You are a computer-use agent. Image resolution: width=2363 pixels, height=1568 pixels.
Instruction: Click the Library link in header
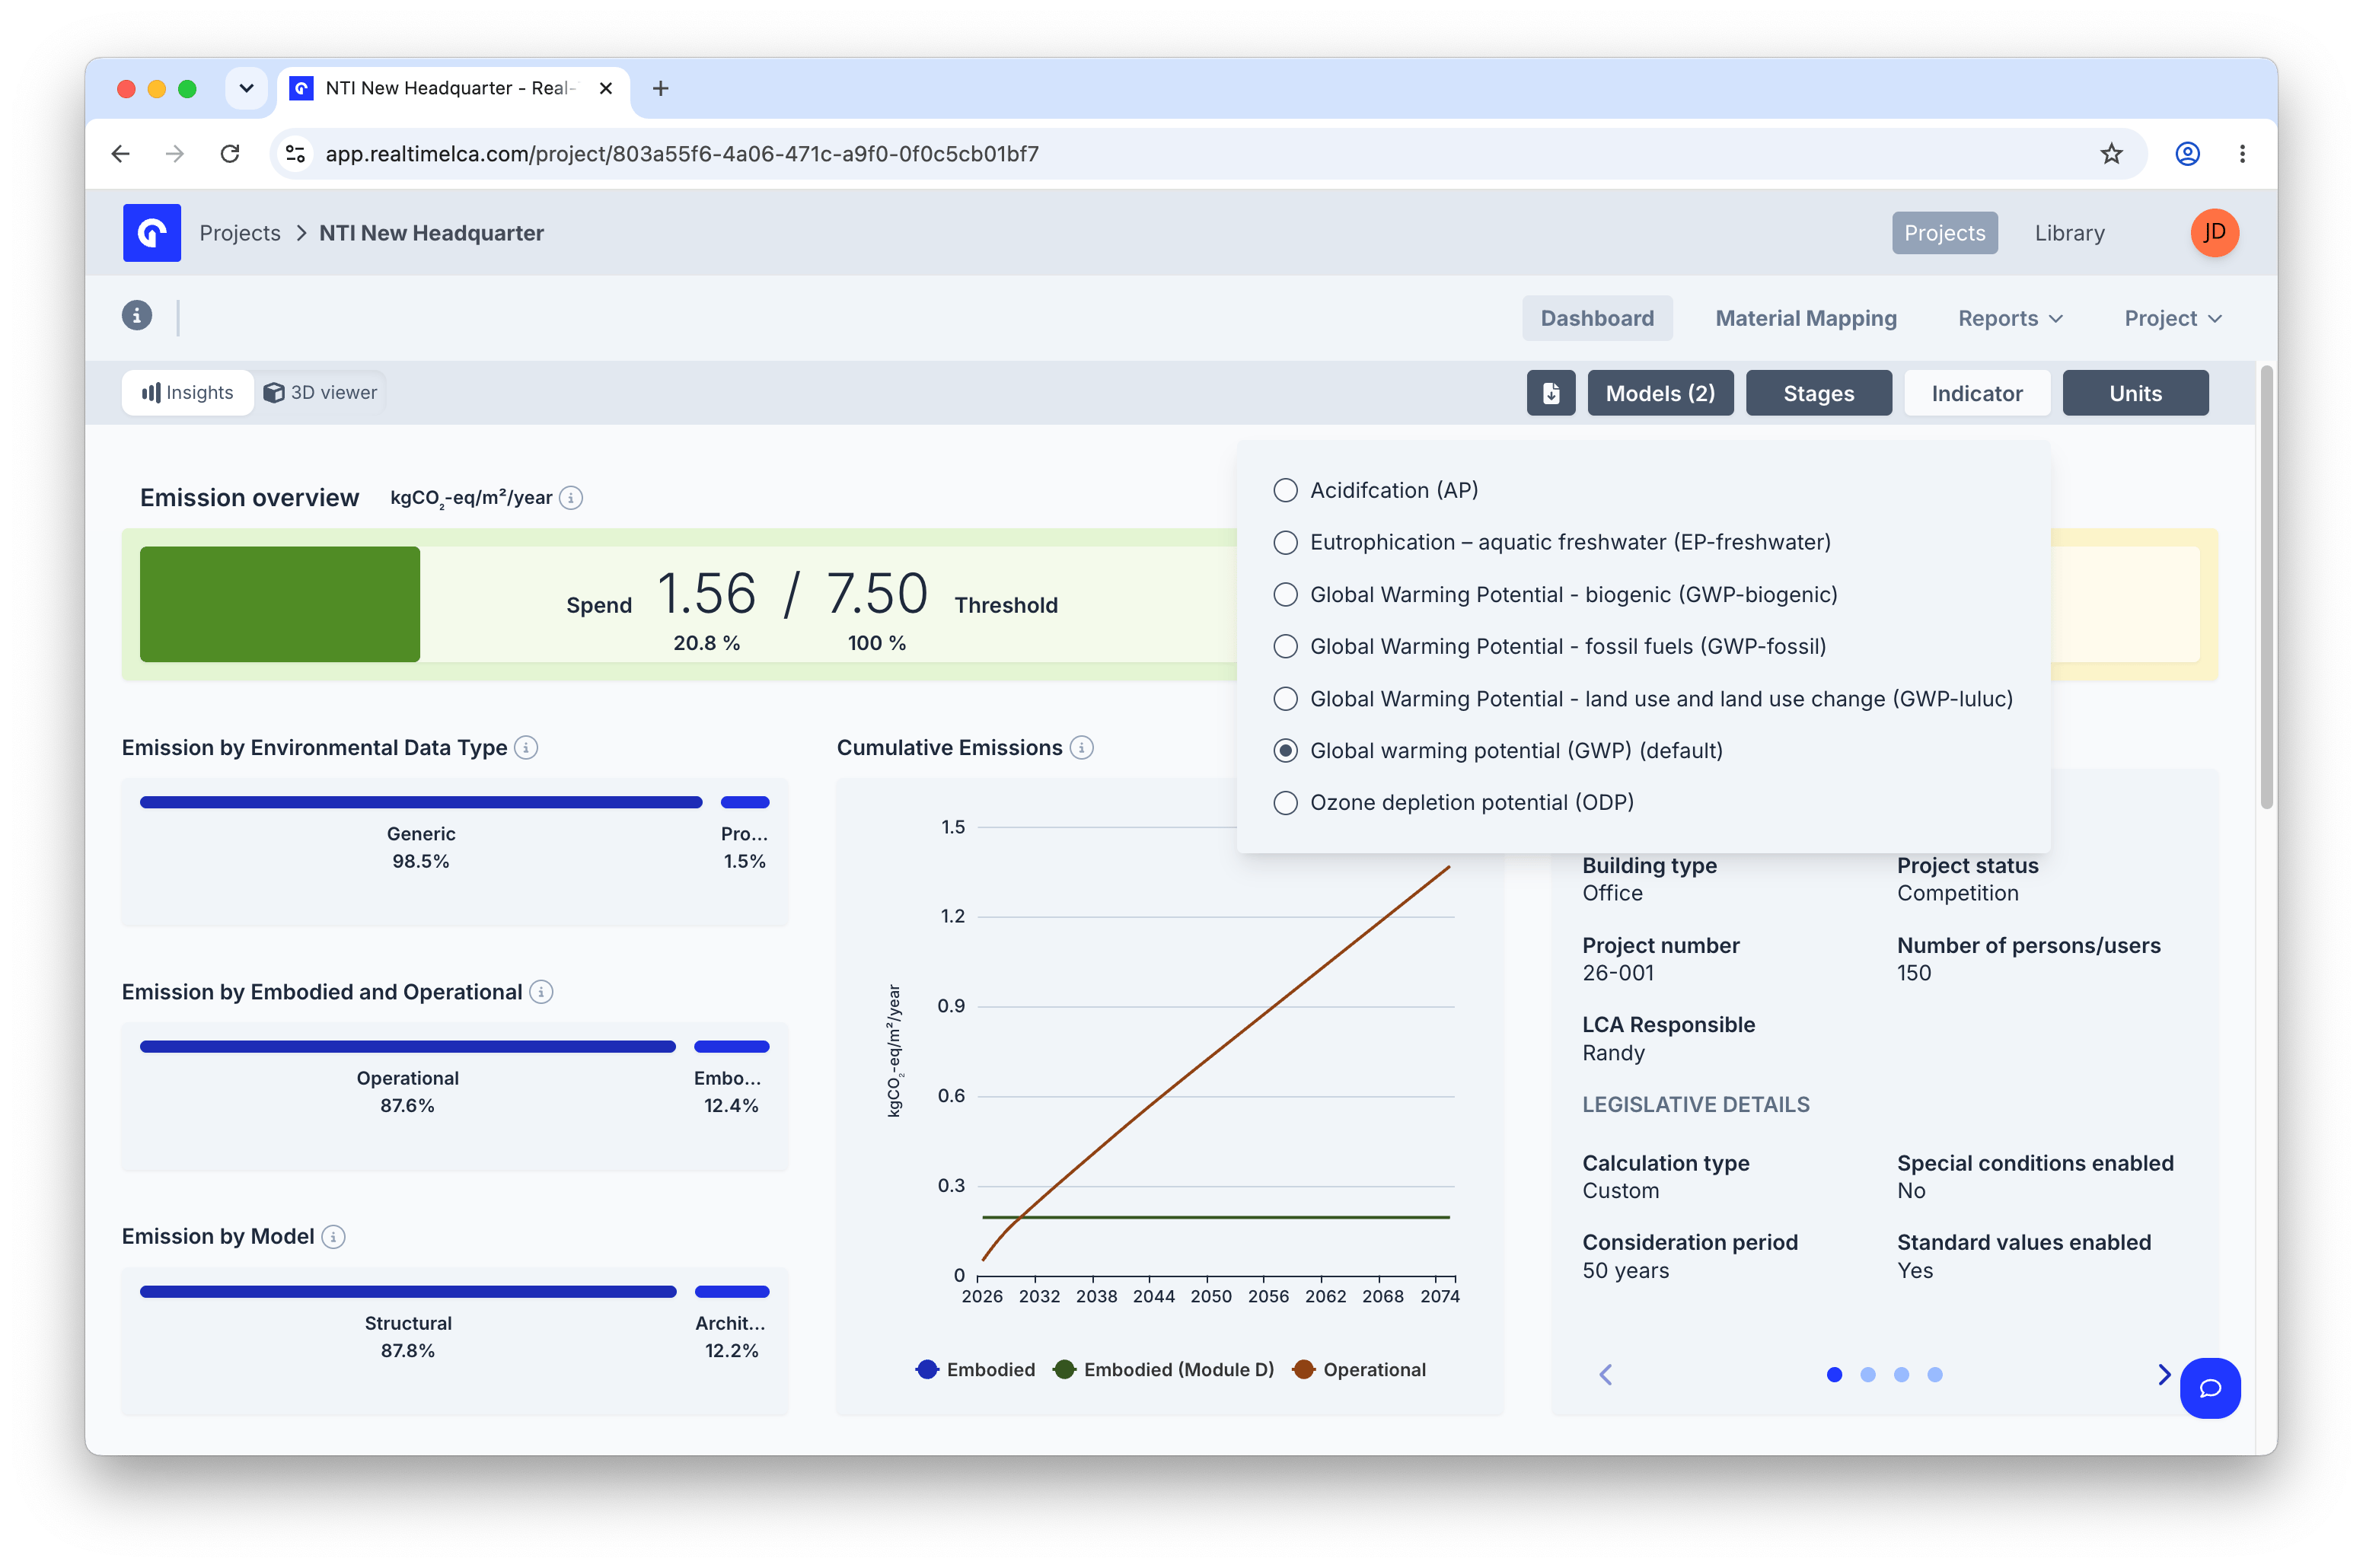[x=2069, y=233]
